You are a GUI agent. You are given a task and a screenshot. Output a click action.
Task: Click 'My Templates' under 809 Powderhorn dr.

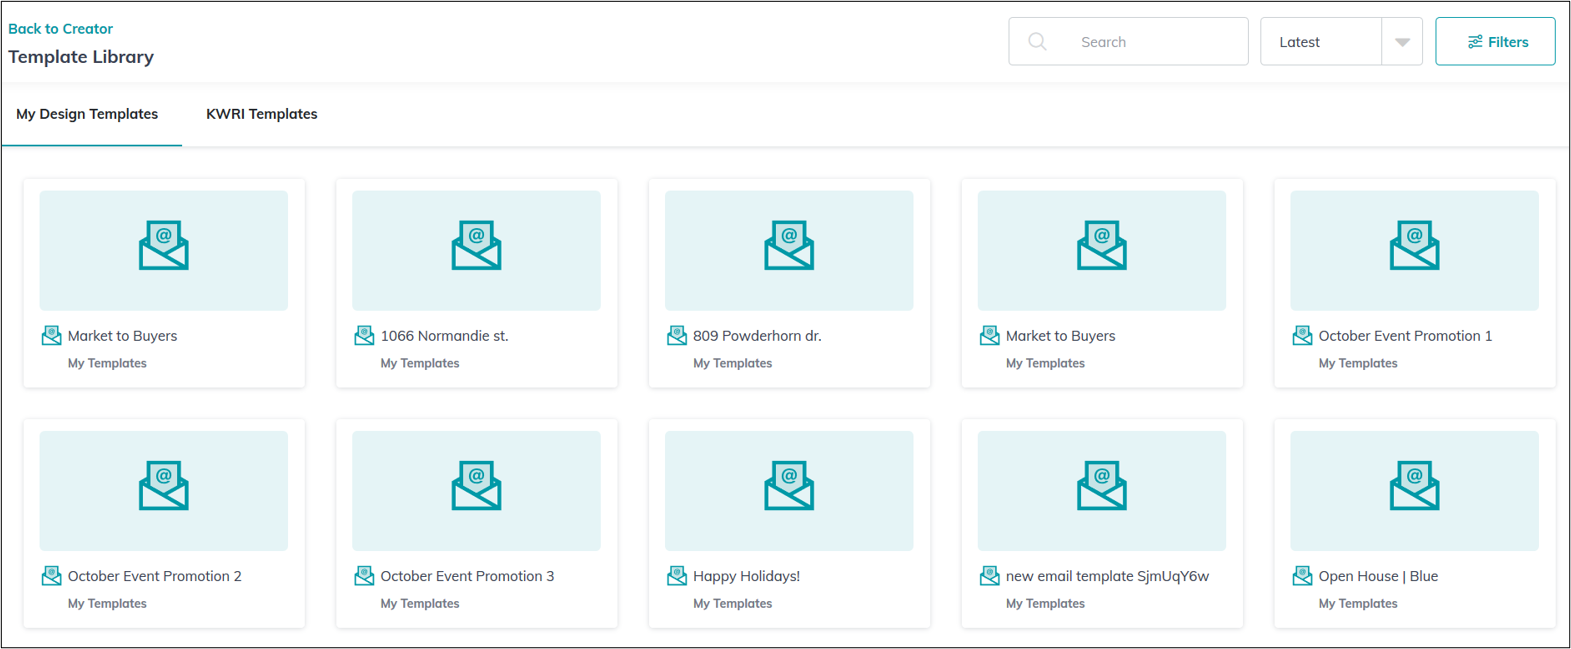733,364
